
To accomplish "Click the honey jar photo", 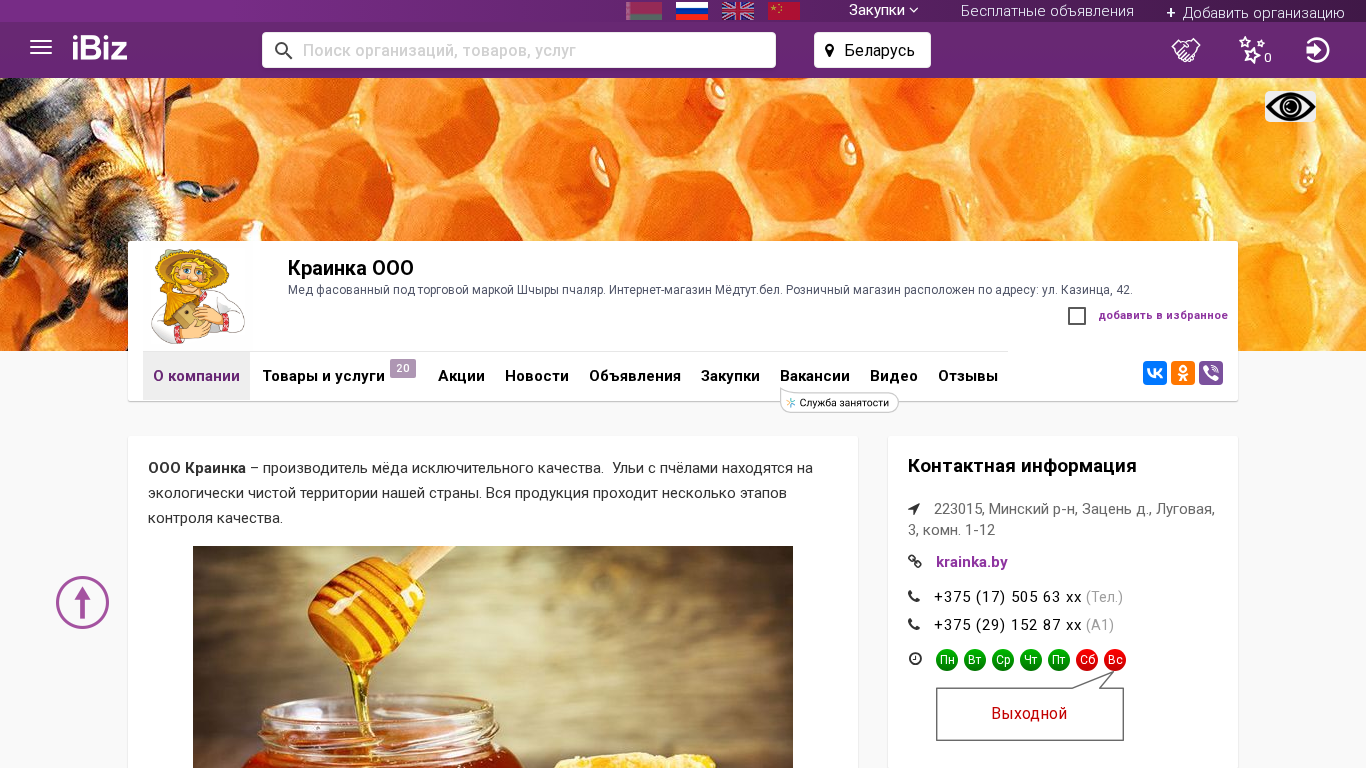I will (493, 657).
